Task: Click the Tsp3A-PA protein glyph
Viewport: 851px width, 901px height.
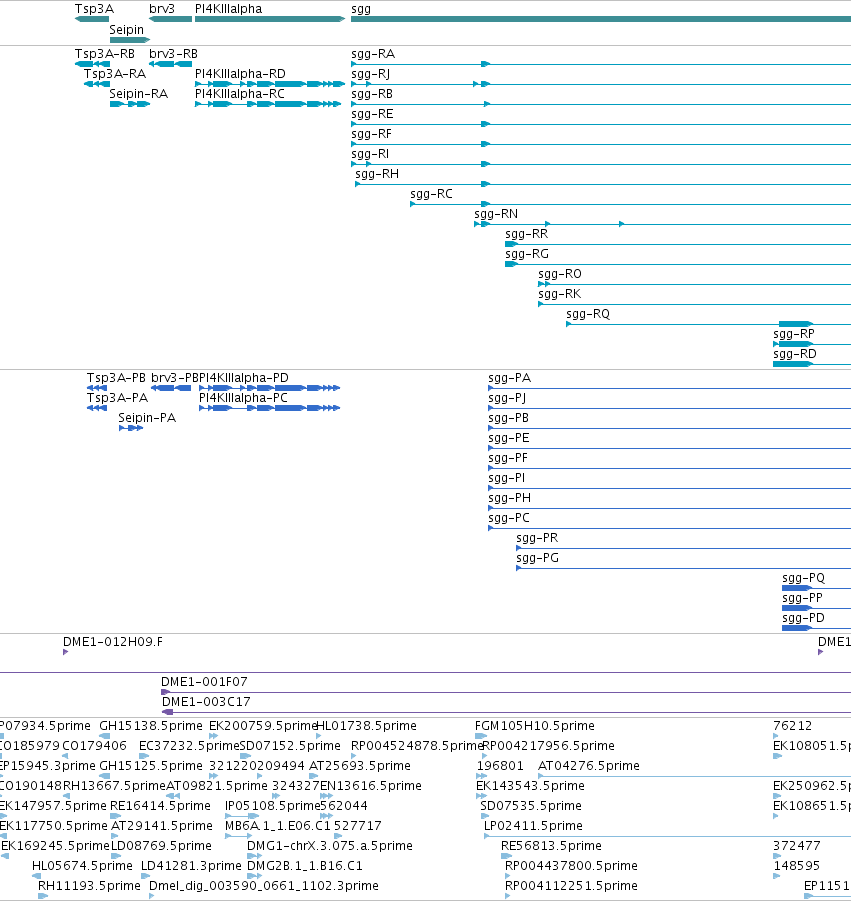Action: 97,408
